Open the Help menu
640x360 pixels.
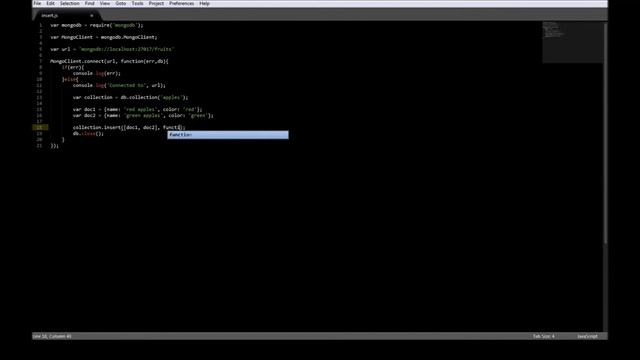[204, 3]
